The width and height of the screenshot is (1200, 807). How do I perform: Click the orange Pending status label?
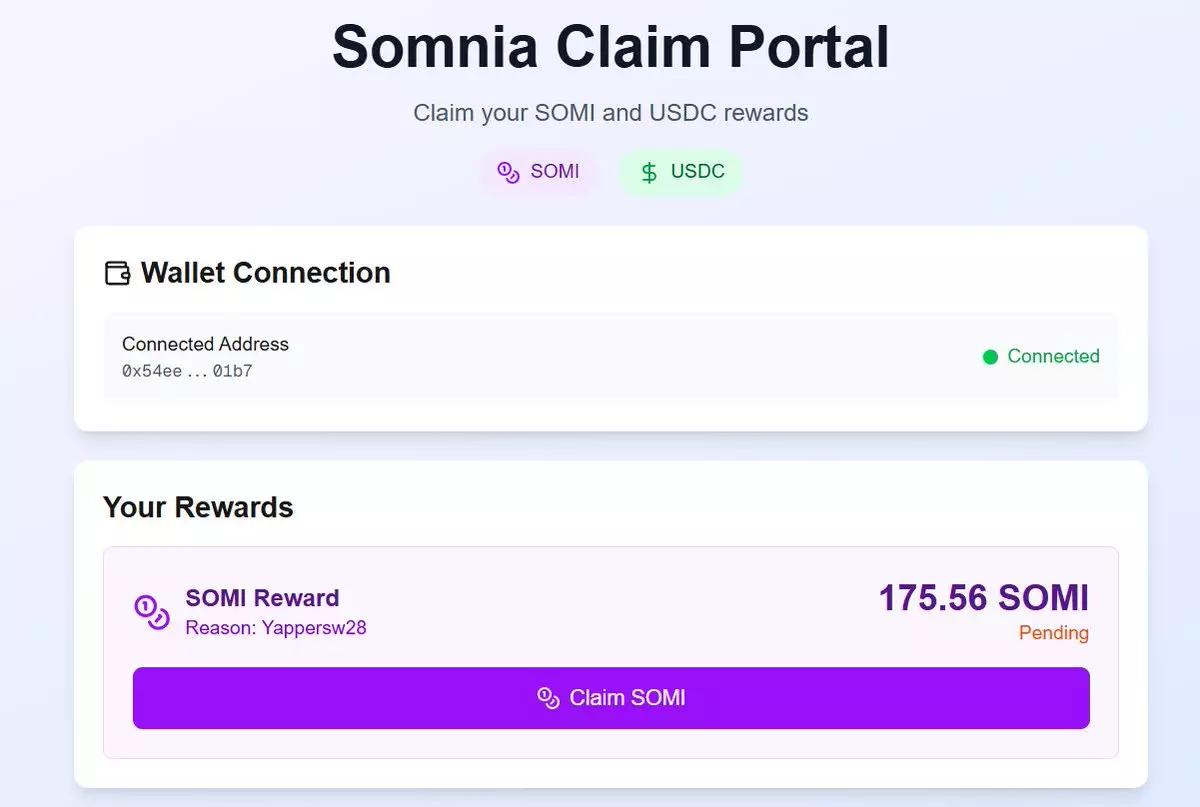click(x=1053, y=633)
